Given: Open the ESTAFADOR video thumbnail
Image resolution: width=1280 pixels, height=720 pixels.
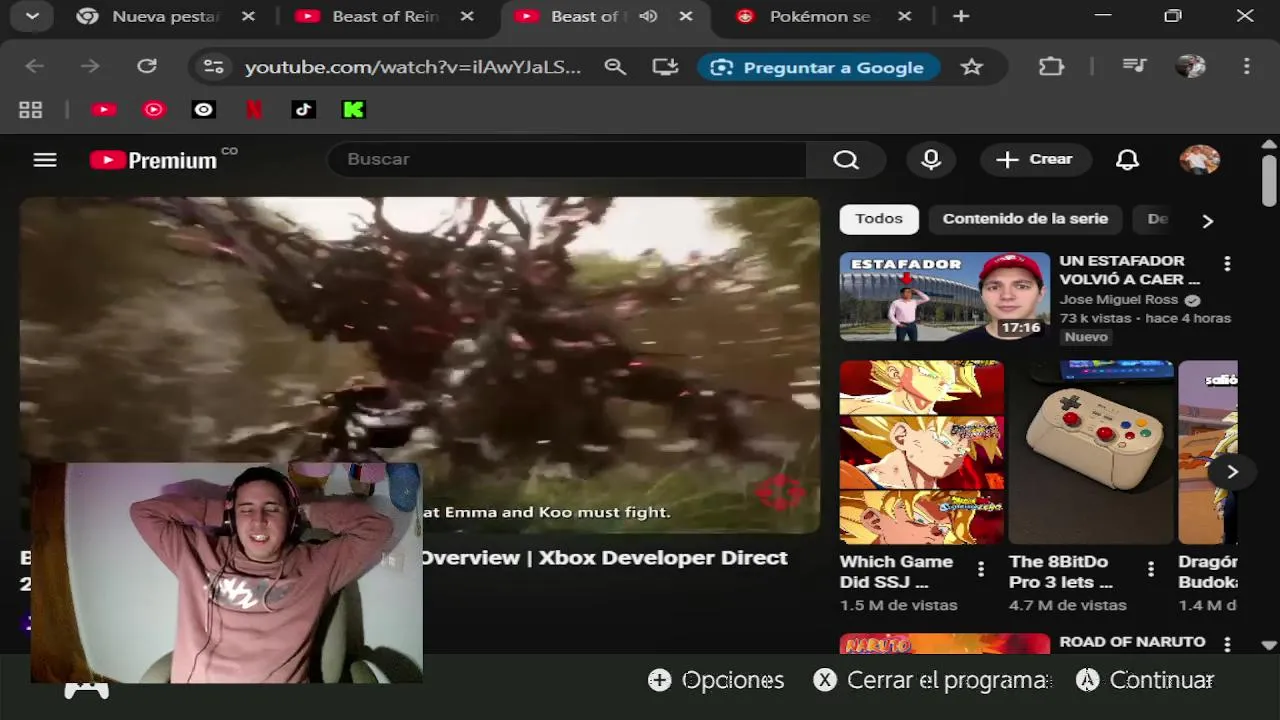Looking at the screenshot, I should (945, 296).
